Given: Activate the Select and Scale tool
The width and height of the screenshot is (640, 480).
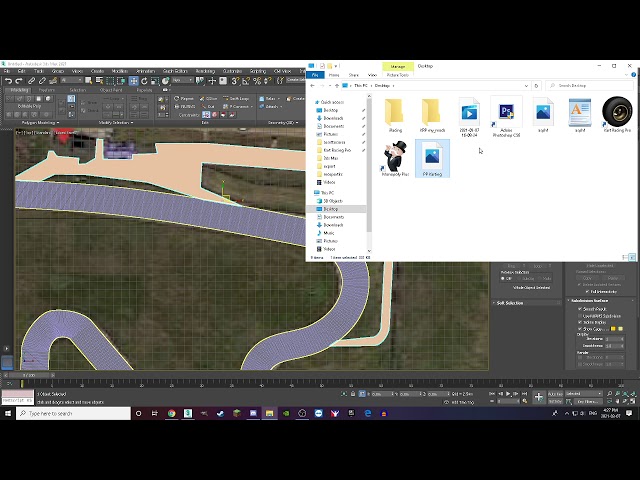Looking at the screenshot, I should [155, 81].
